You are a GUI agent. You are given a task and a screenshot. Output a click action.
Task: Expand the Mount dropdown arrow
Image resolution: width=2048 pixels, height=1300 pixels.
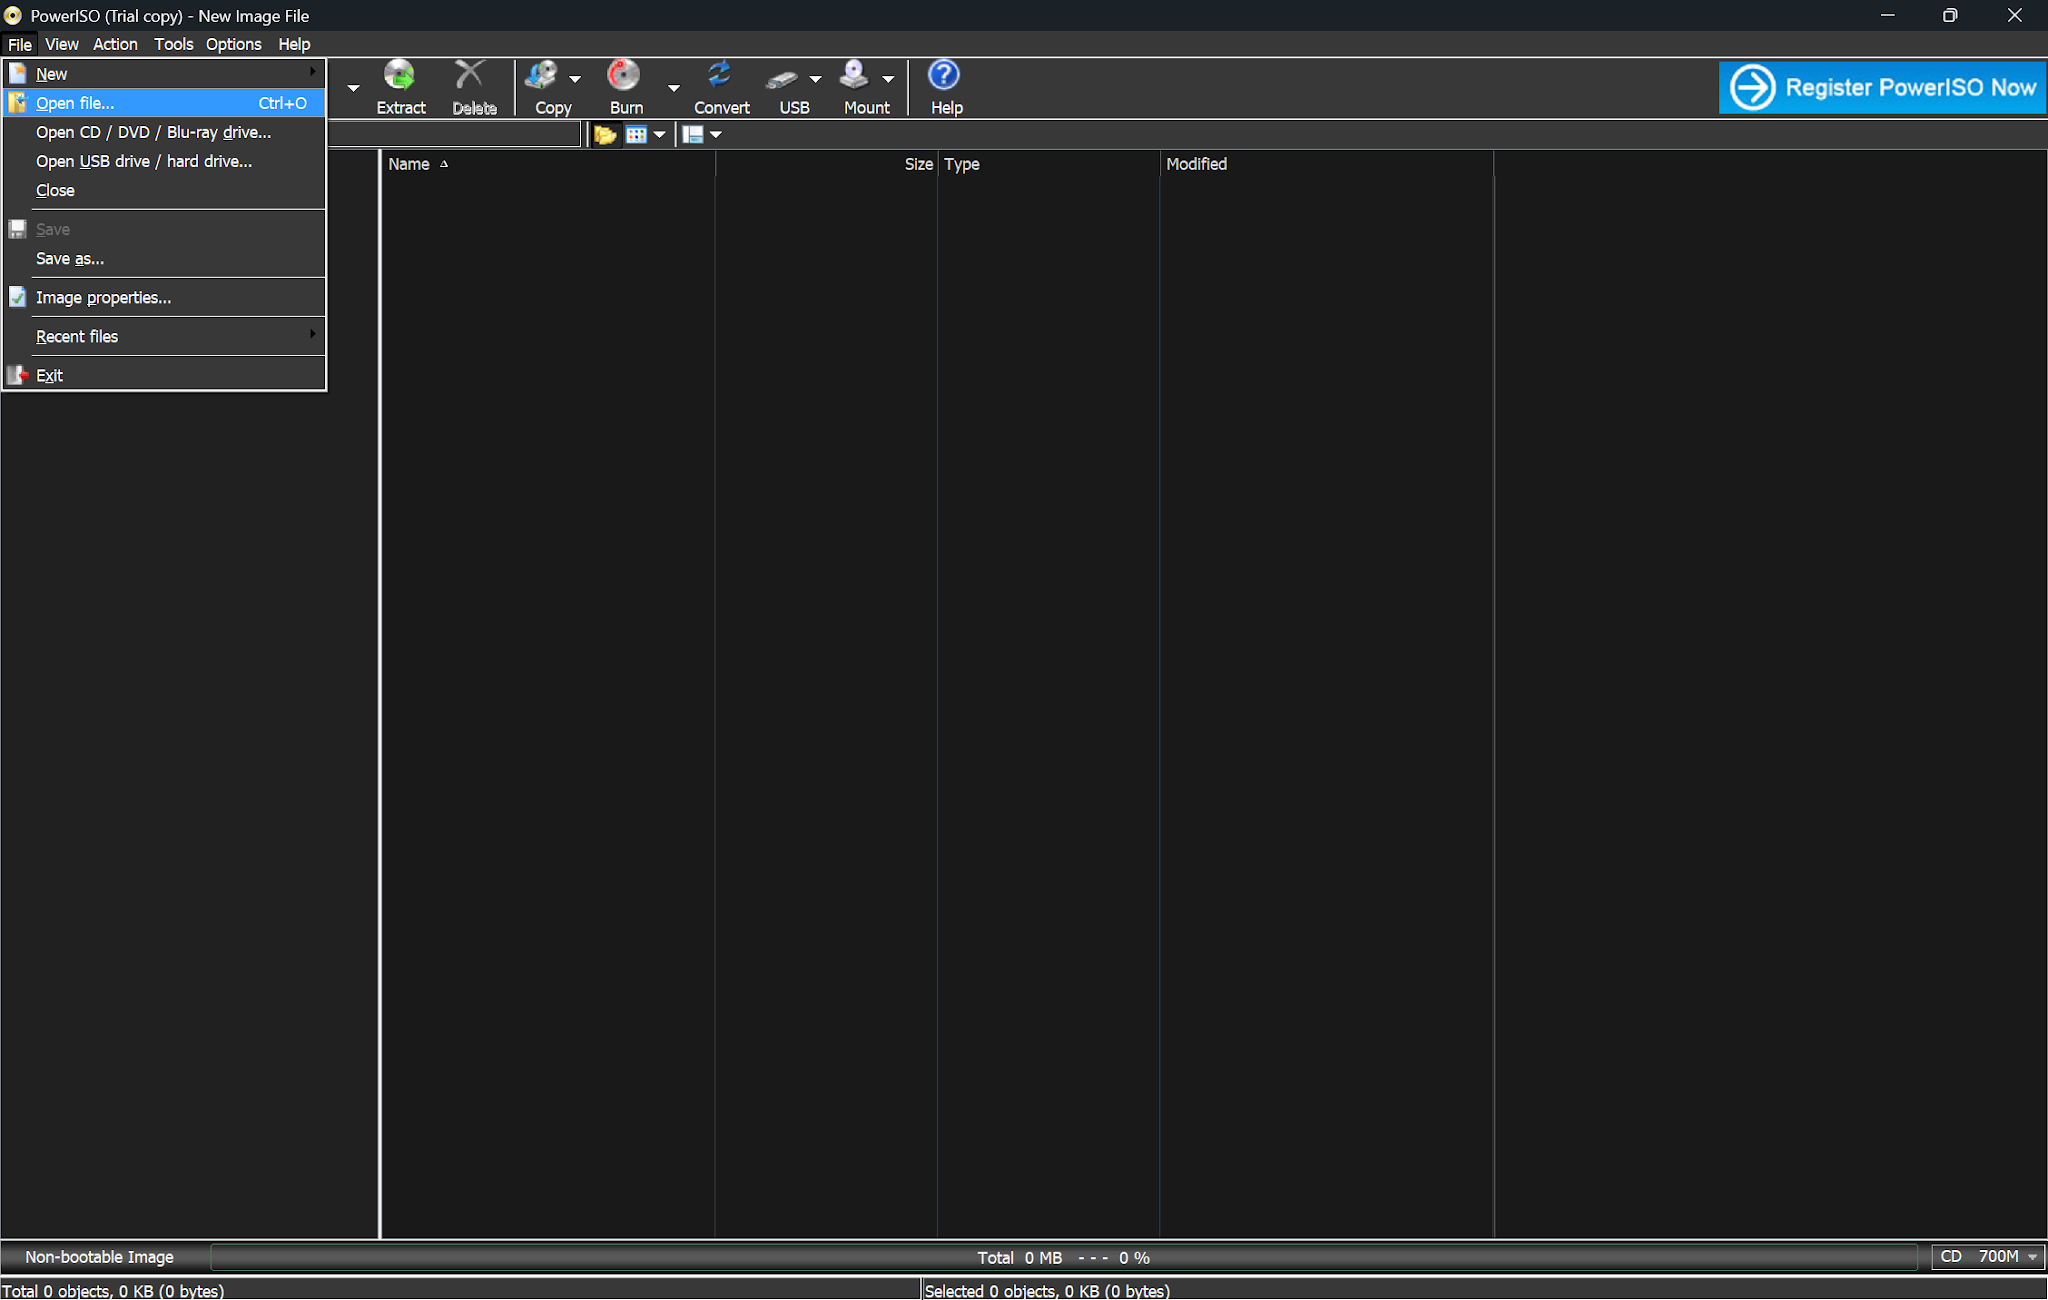[888, 79]
